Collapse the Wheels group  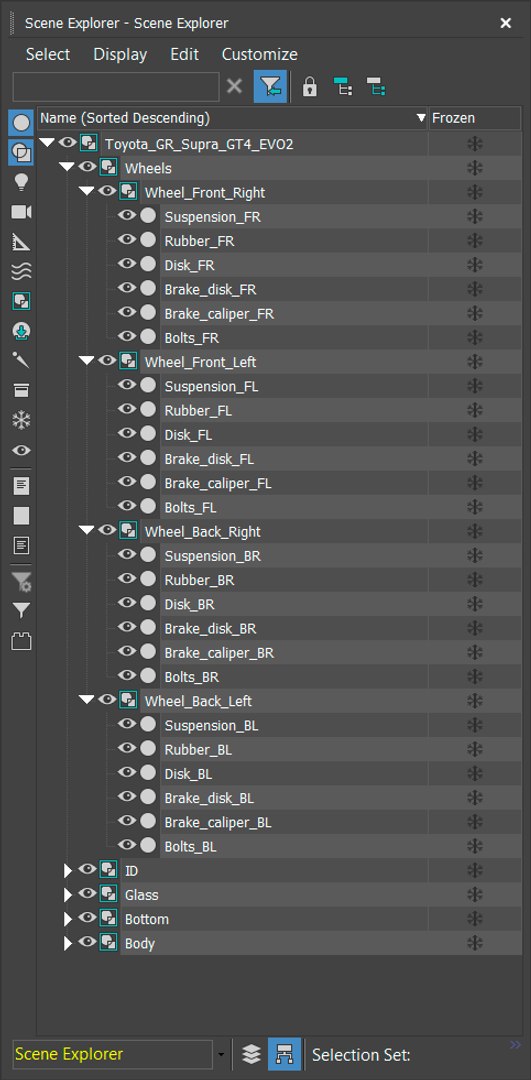coord(67,167)
